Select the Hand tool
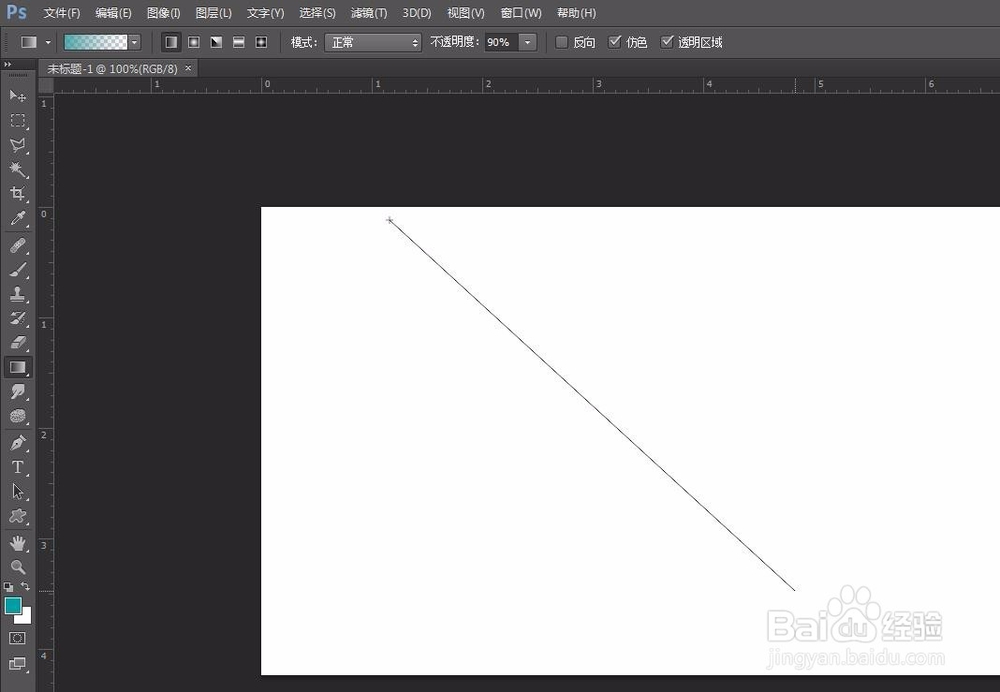Viewport: 1000px width, 692px height. [18, 543]
